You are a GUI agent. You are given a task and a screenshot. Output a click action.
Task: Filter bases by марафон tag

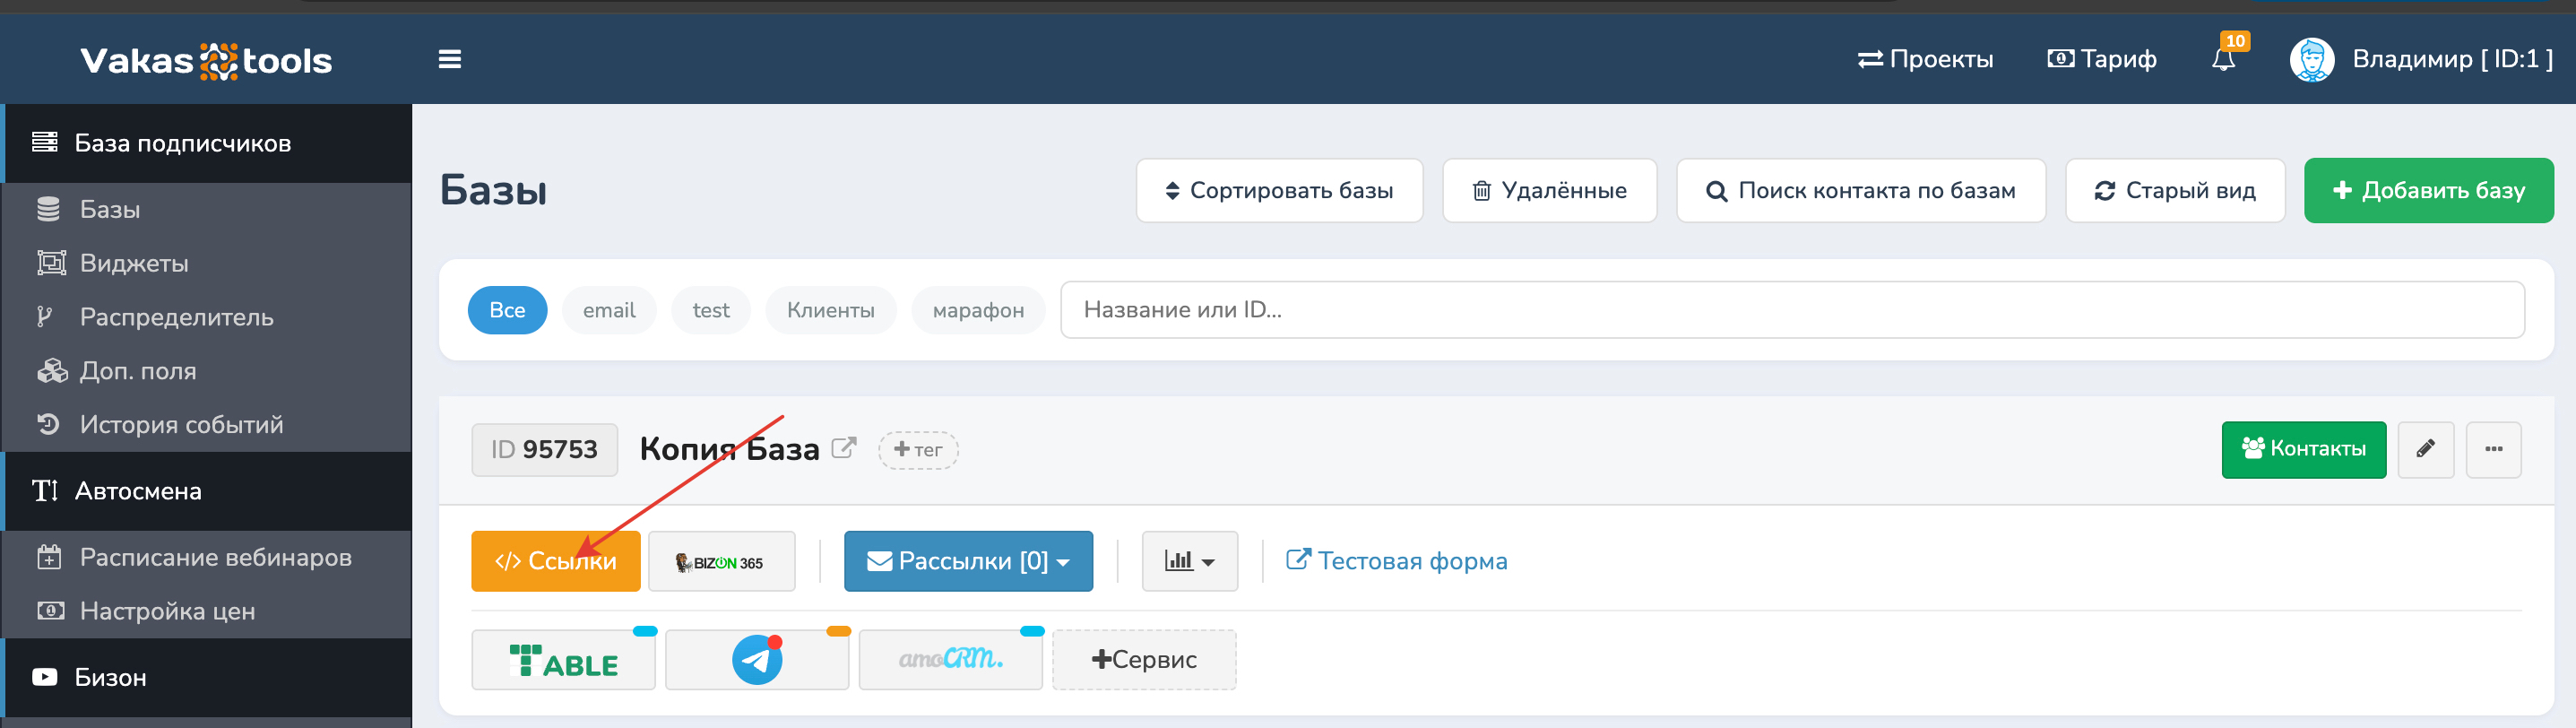click(977, 310)
